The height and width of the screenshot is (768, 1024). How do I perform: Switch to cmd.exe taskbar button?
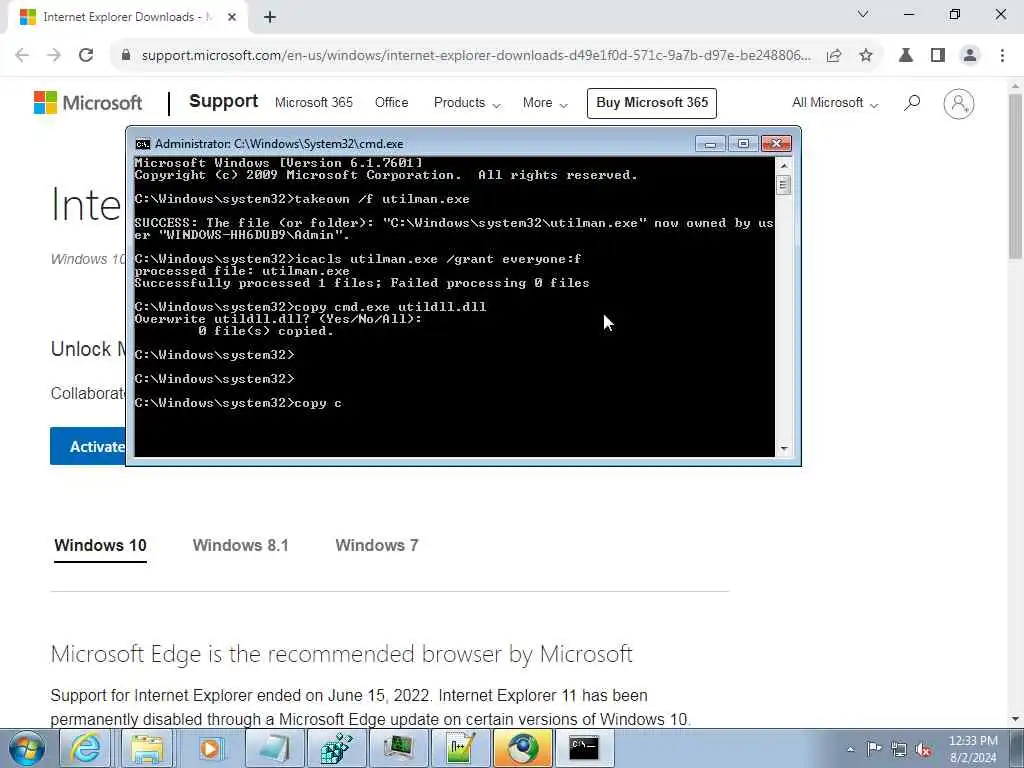[x=583, y=748]
